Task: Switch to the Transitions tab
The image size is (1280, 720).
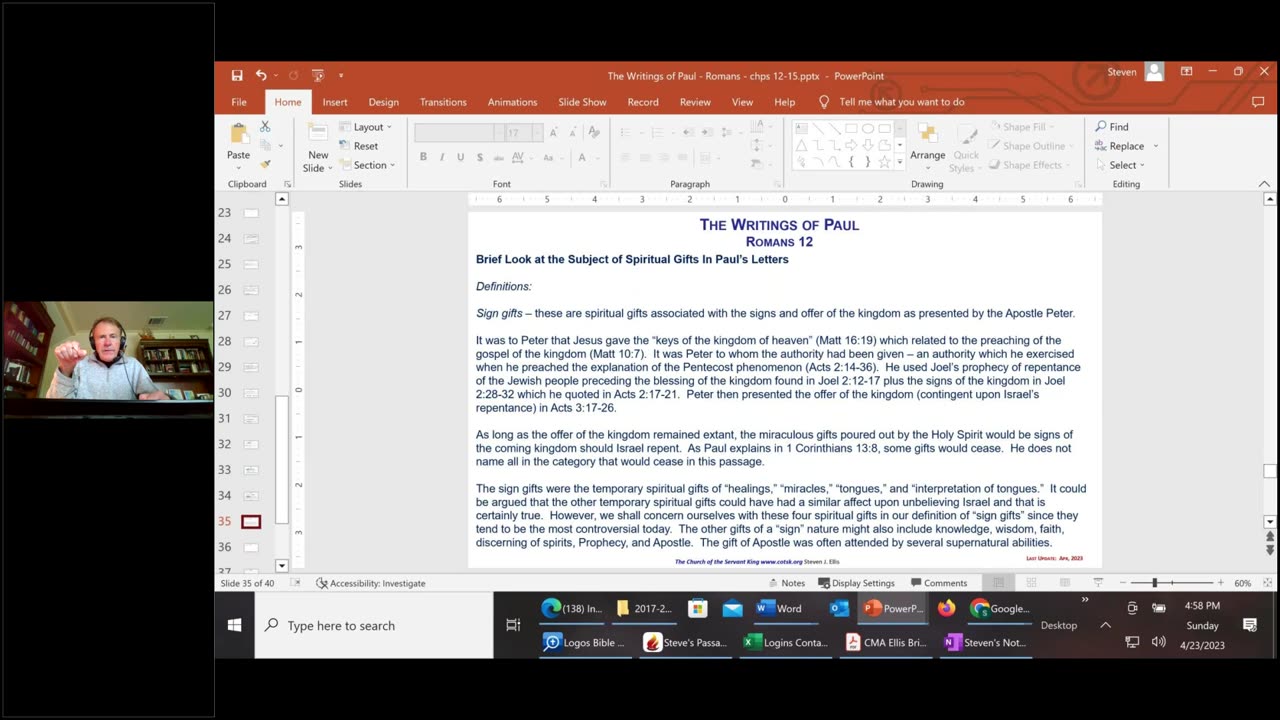Action: pos(443,102)
